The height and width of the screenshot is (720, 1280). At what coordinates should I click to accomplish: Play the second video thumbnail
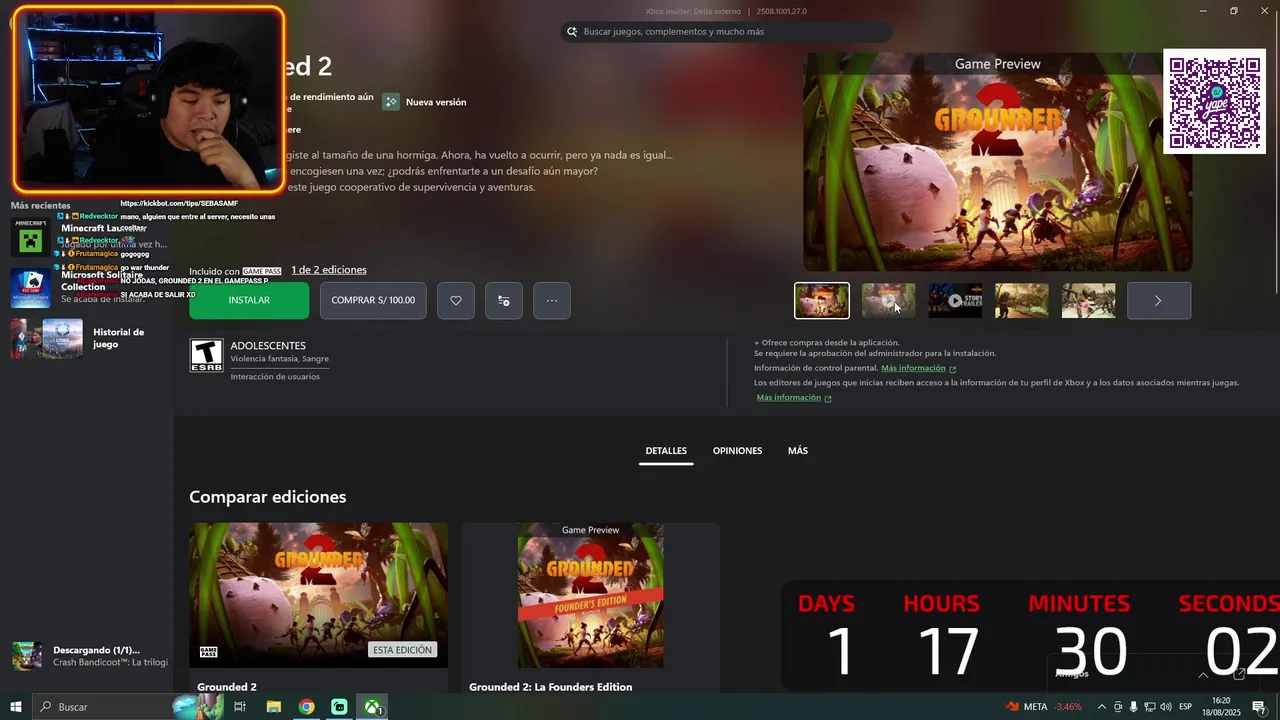coord(889,300)
